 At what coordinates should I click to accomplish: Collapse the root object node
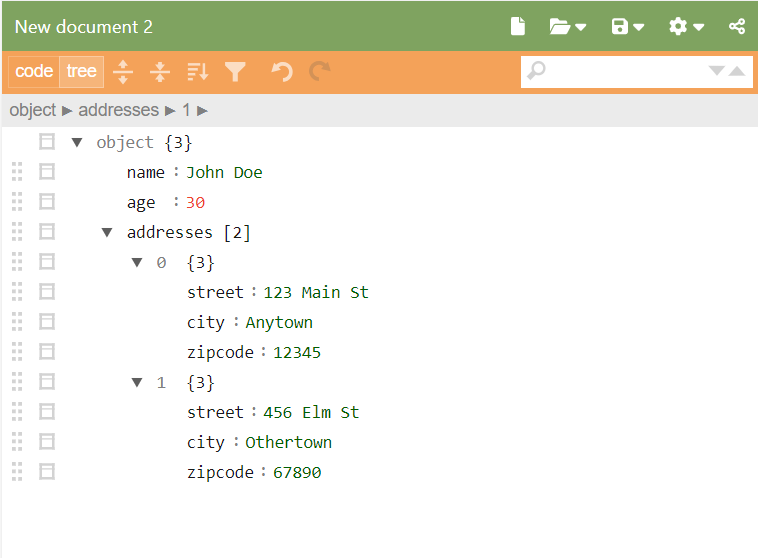[x=77, y=143]
